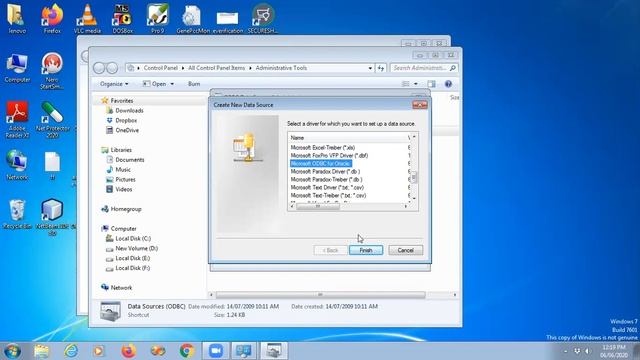The width and height of the screenshot is (640, 360).
Task: Click the change view icon in Explorer toolbar
Action: pos(405,84)
